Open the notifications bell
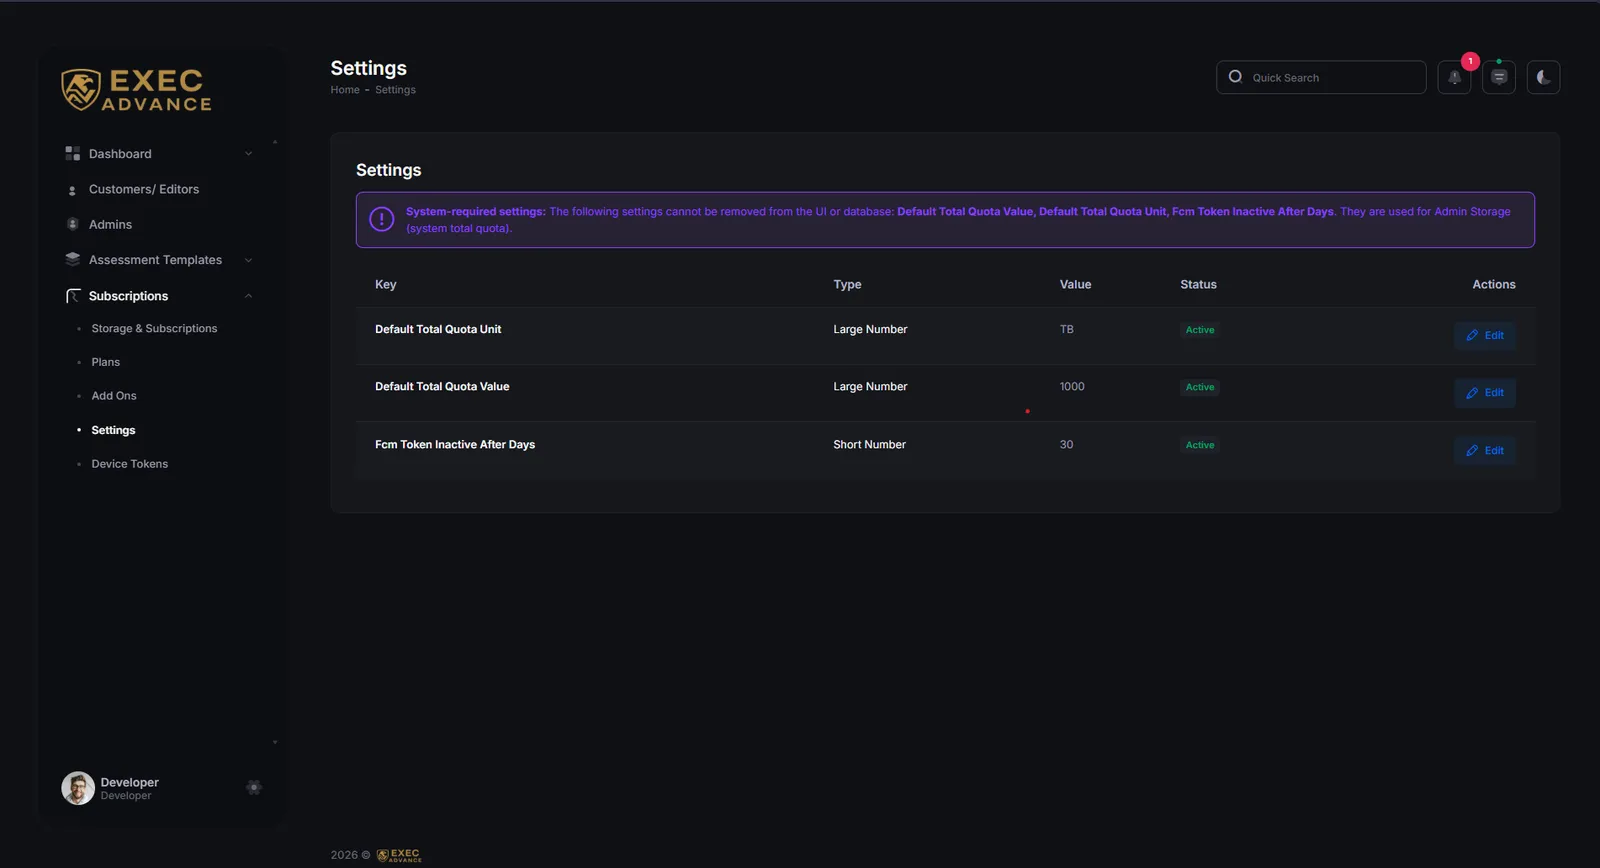The width and height of the screenshot is (1600, 868). tap(1454, 77)
